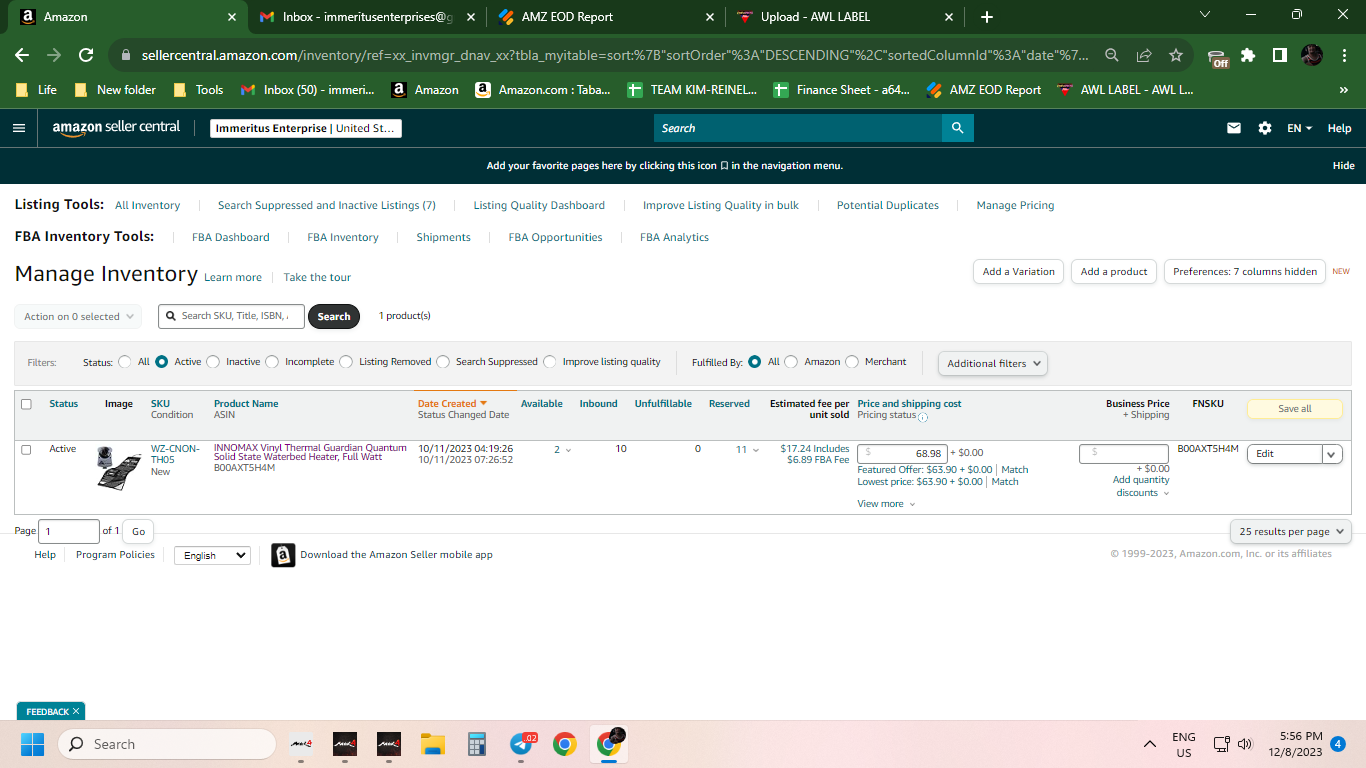The height and width of the screenshot is (768, 1366).
Task: Open the mail messages icon
Action: 1234,128
